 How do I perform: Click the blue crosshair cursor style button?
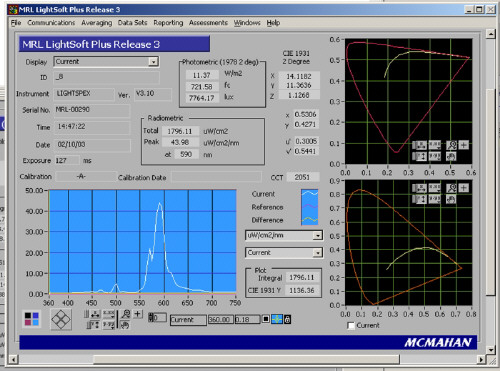pyautogui.click(x=277, y=319)
